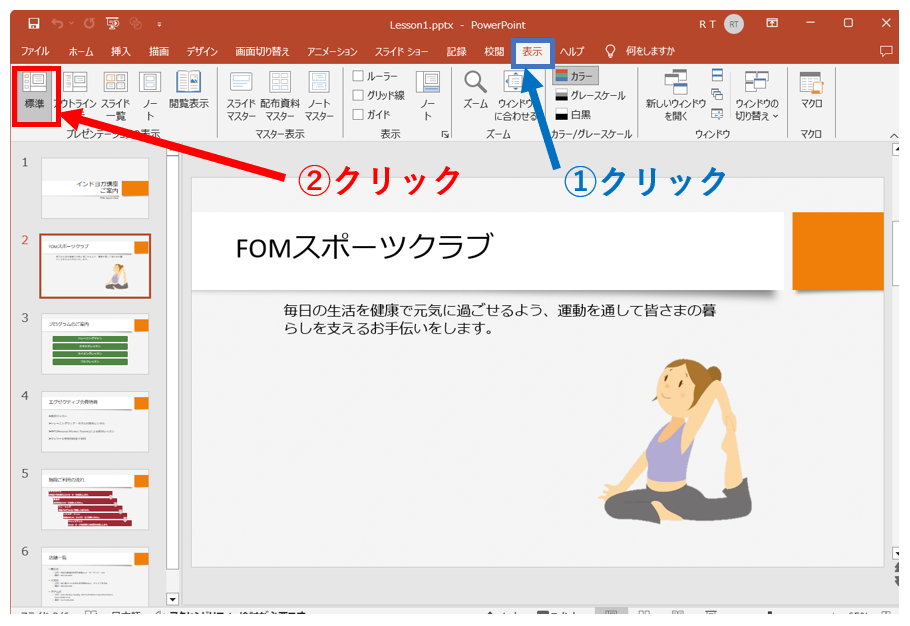Select slide 6 thumbnail
The image size is (910, 626).
coord(95,577)
